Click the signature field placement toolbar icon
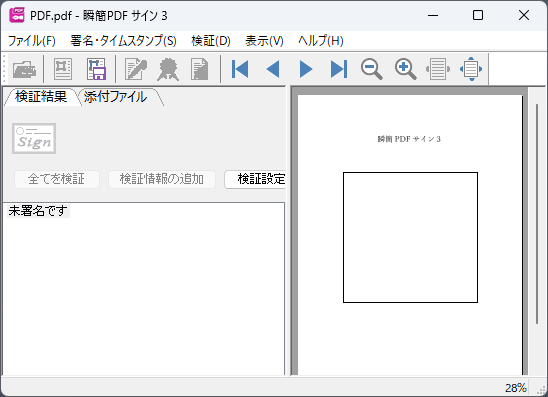 tap(63, 69)
